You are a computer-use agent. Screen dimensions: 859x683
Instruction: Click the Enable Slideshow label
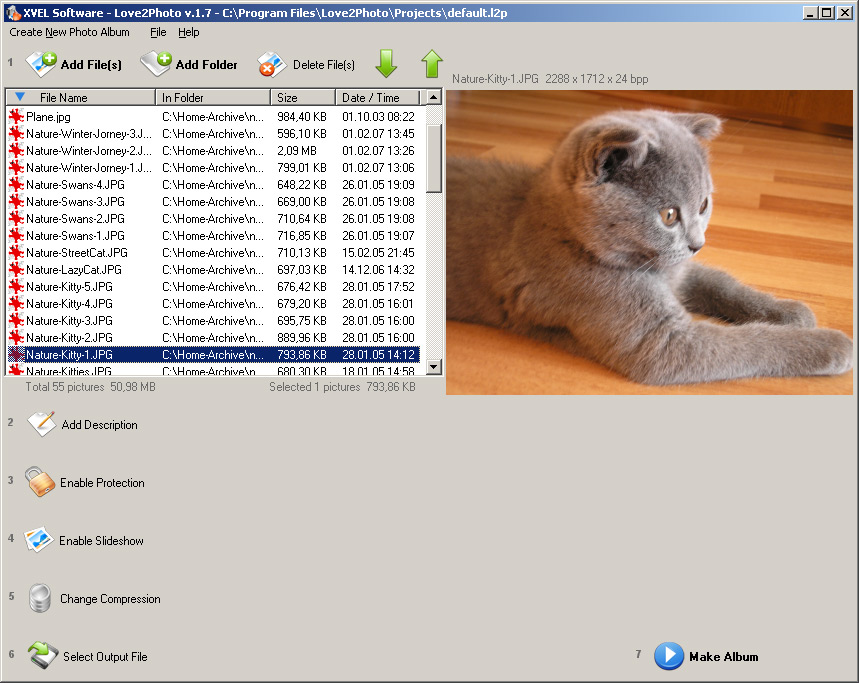101,541
